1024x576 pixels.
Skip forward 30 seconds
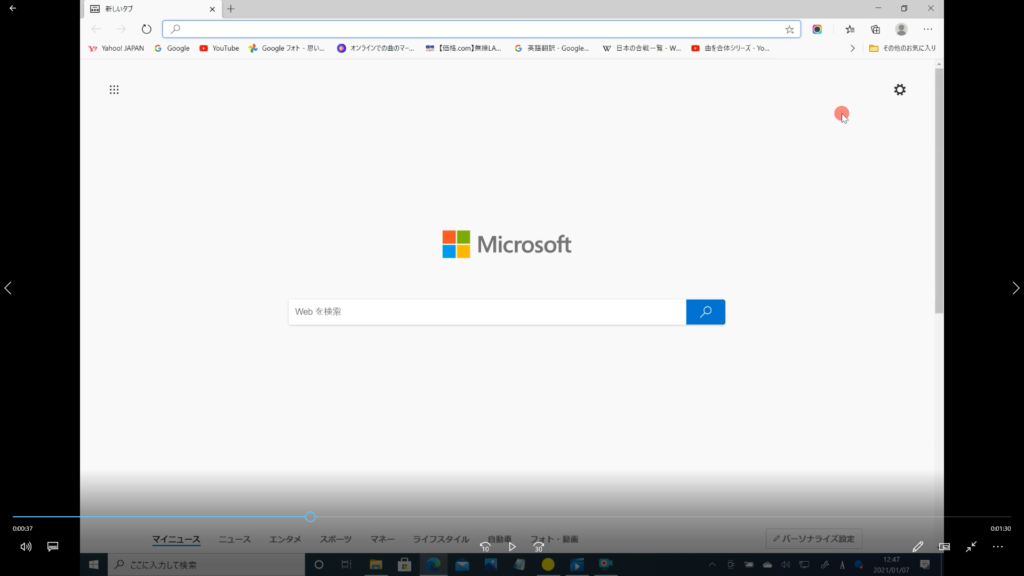click(x=539, y=547)
